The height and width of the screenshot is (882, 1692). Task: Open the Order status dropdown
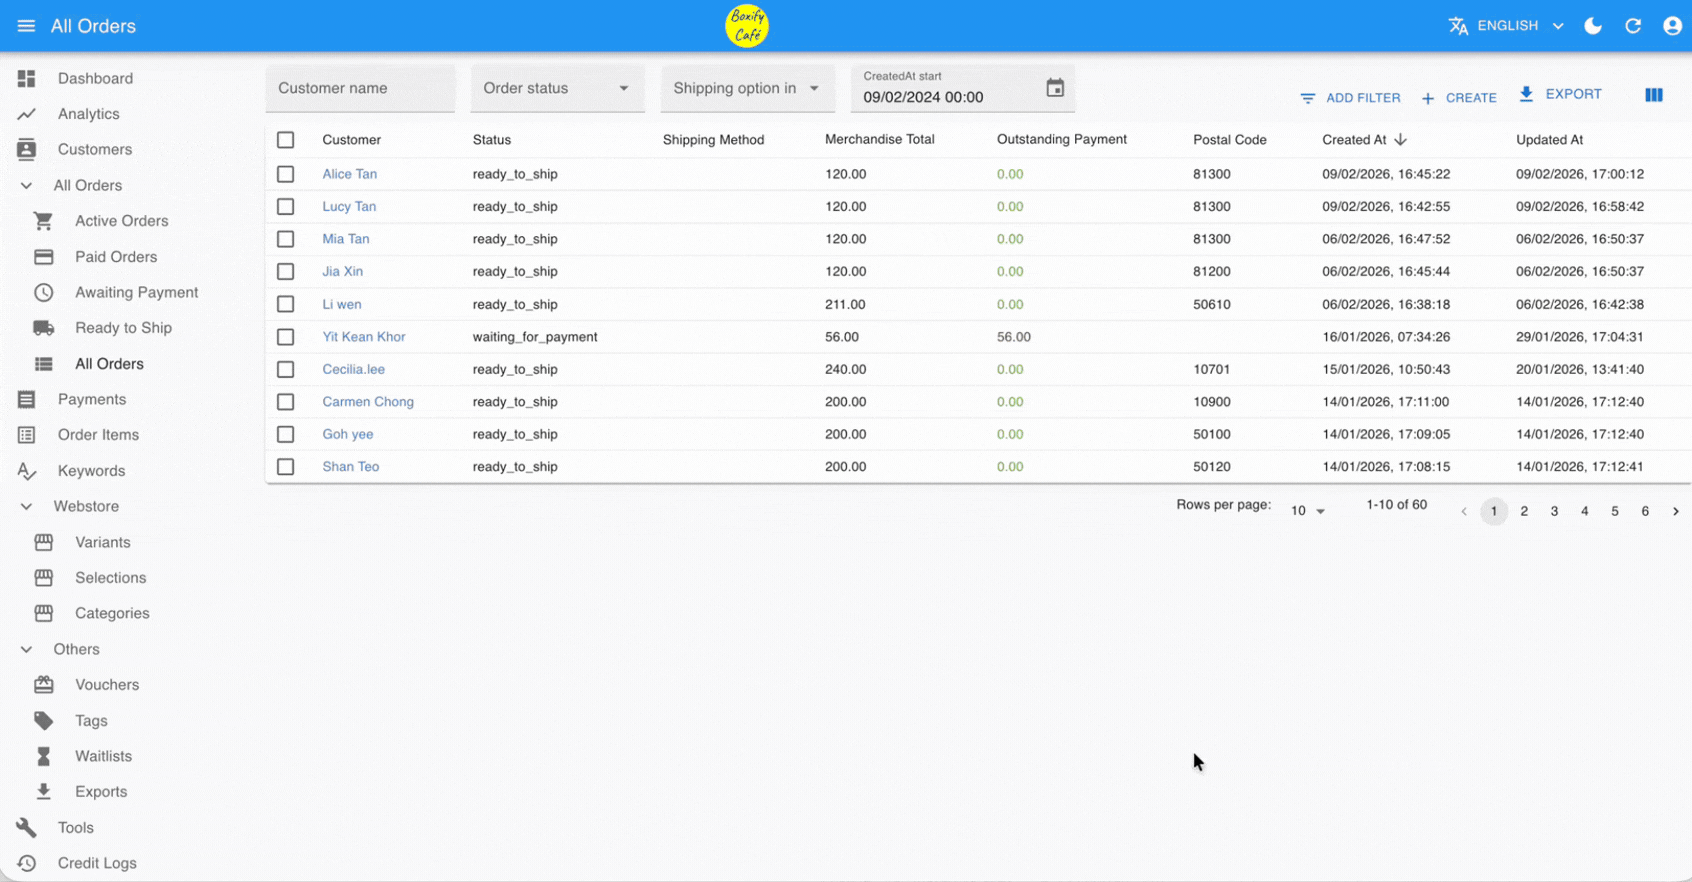(x=556, y=88)
